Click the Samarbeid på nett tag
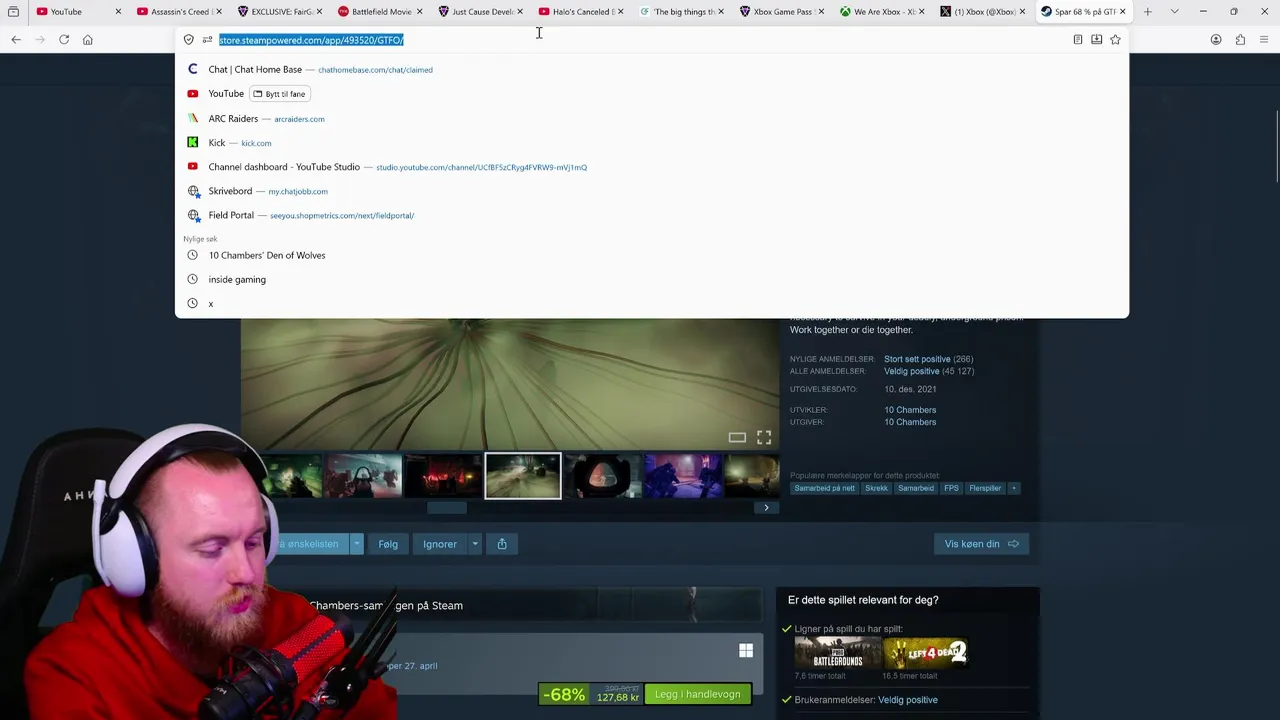The image size is (1280, 720). [x=825, y=488]
